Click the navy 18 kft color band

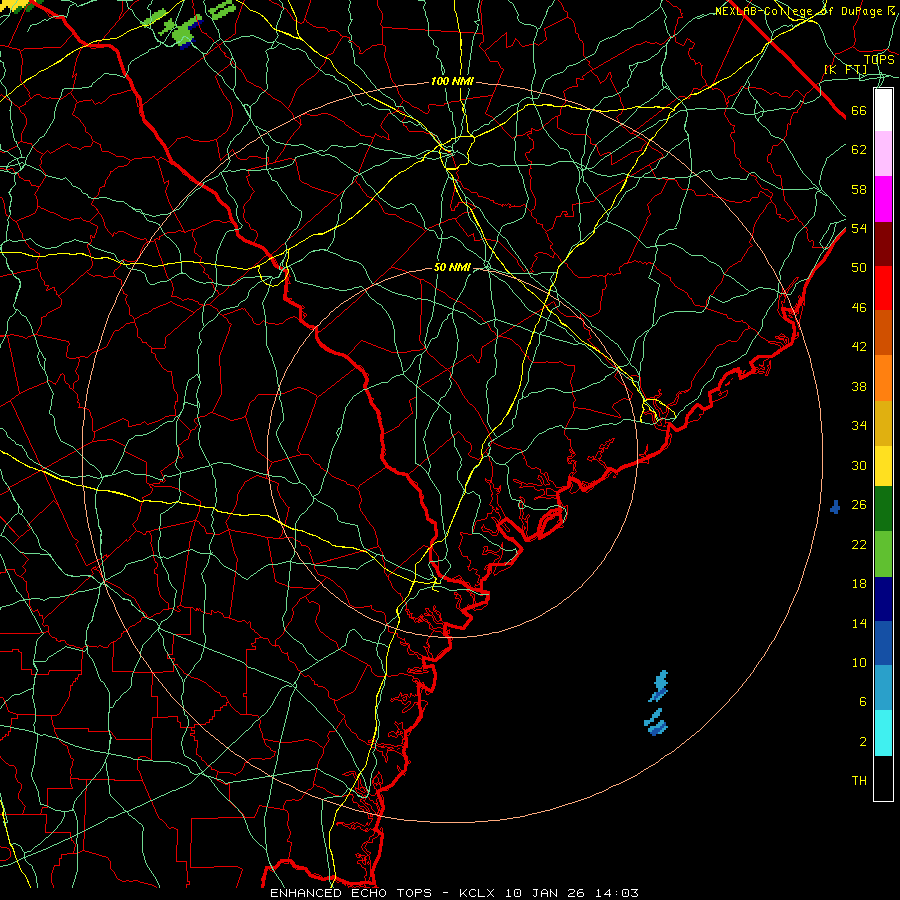tap(883, 599)
